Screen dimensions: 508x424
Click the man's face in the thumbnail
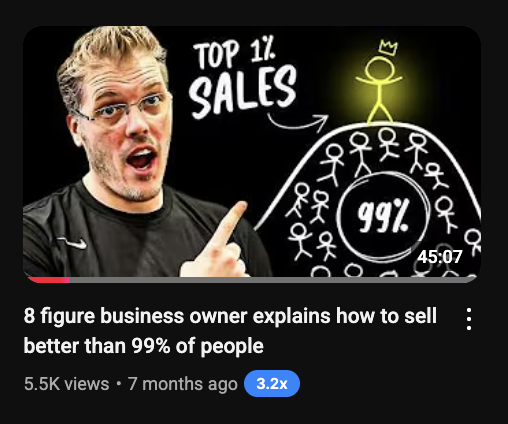pyautogui.click(x=128, y=127)
